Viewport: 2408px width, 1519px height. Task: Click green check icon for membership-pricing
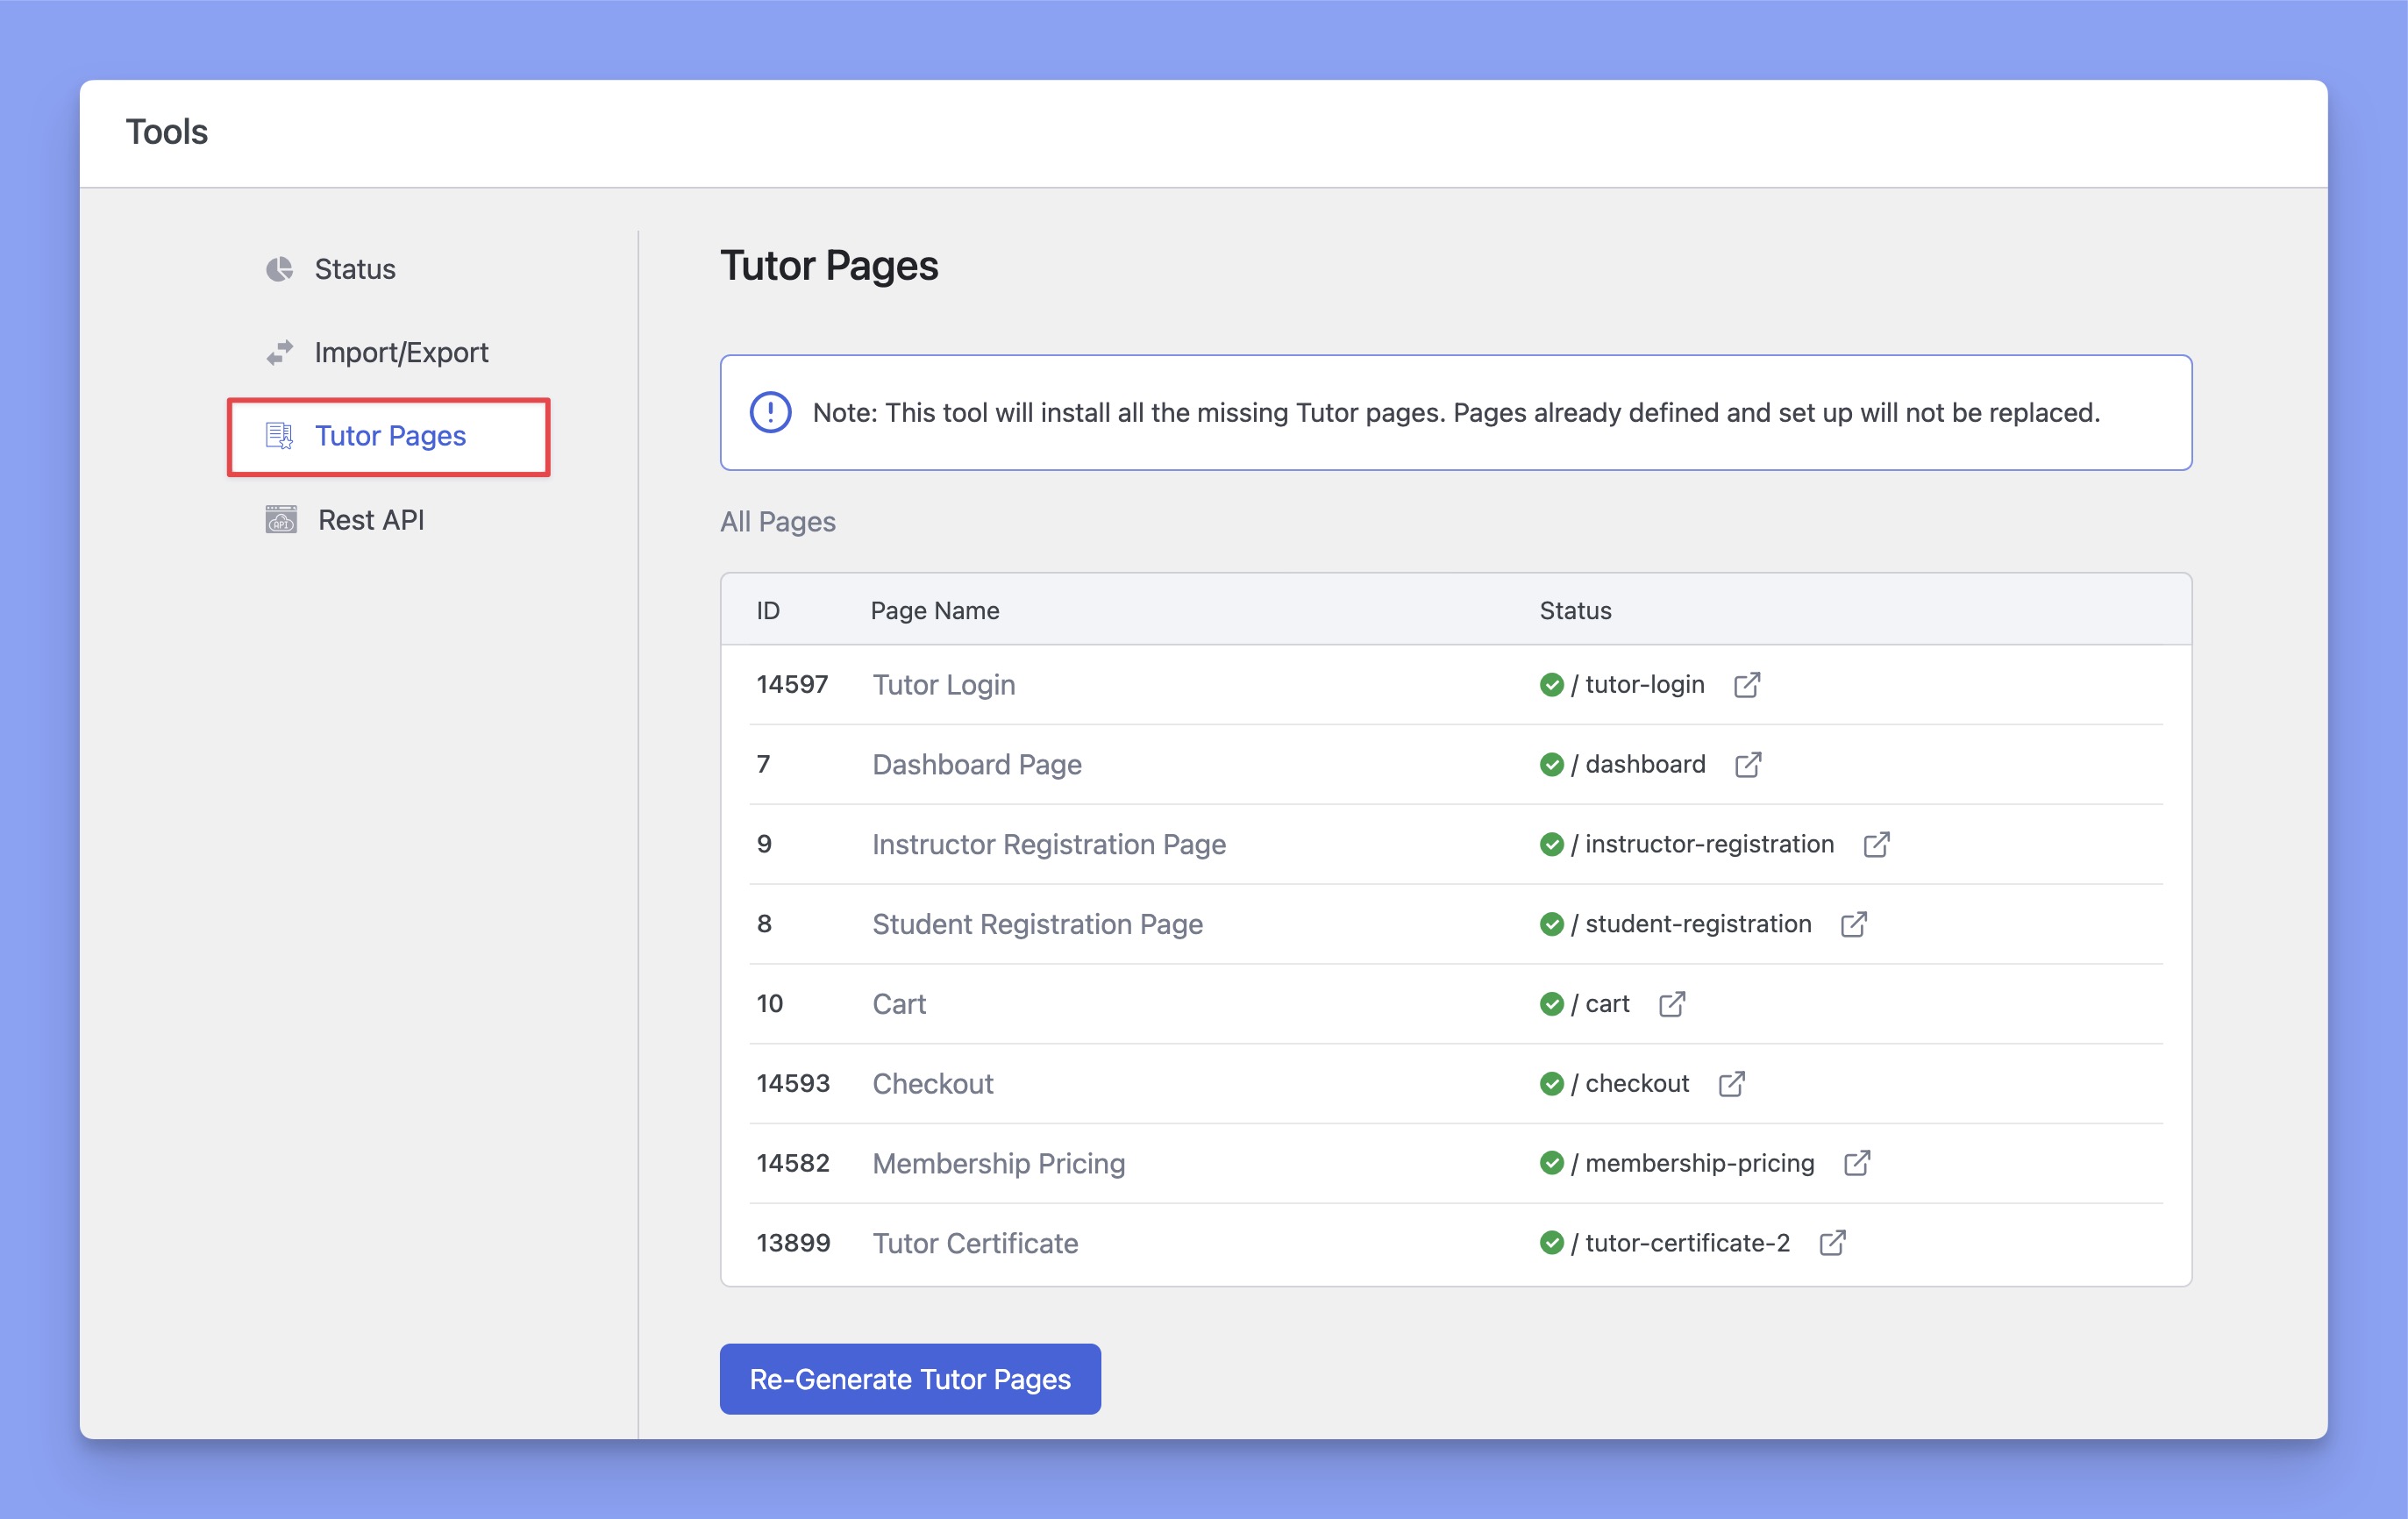1551,1163
